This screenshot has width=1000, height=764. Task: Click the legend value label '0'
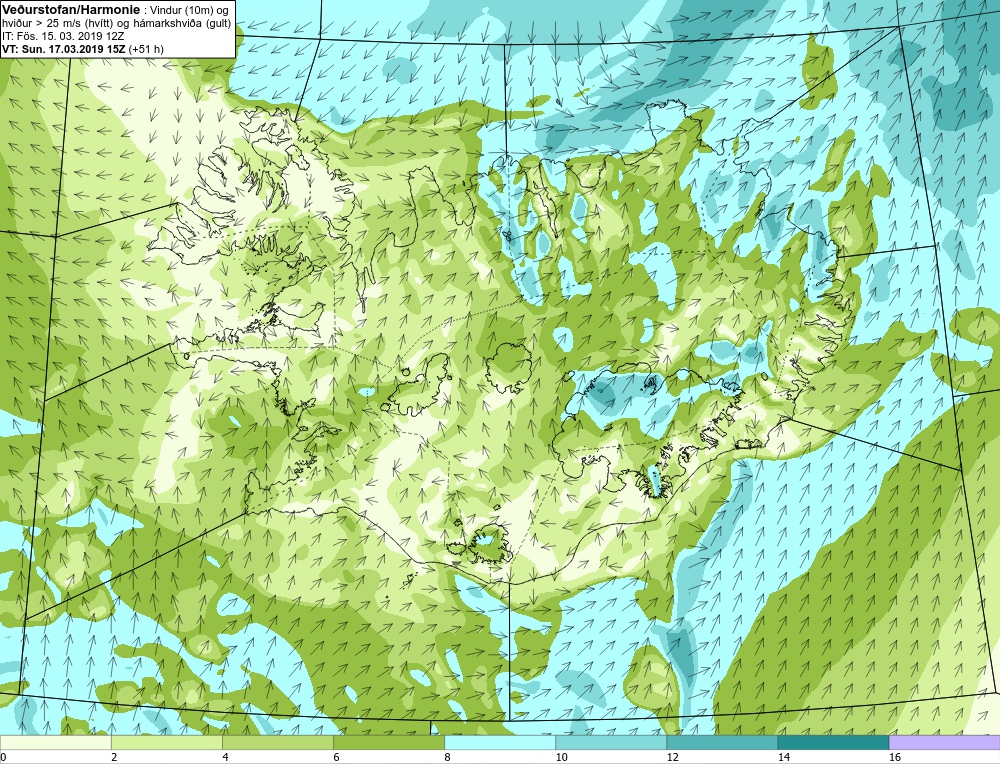click(3, 757)
